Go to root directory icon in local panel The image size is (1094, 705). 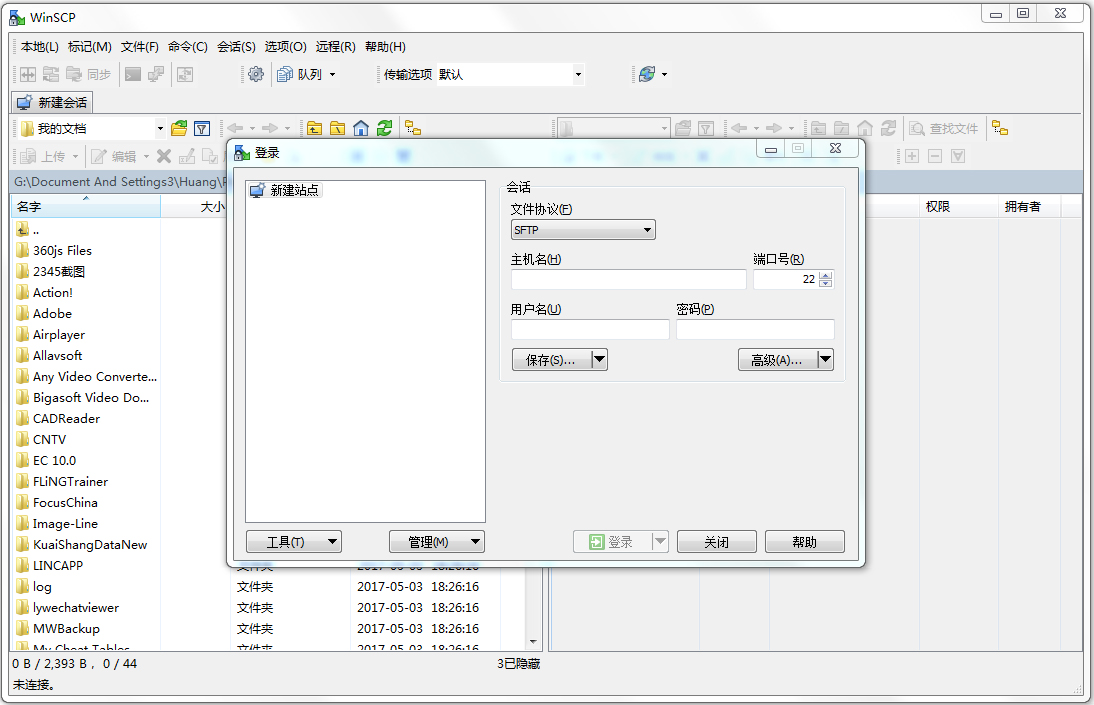[x=338, y=128]
